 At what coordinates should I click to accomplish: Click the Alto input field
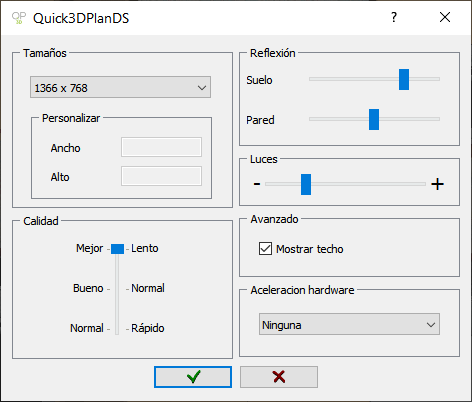click(161, 176)
